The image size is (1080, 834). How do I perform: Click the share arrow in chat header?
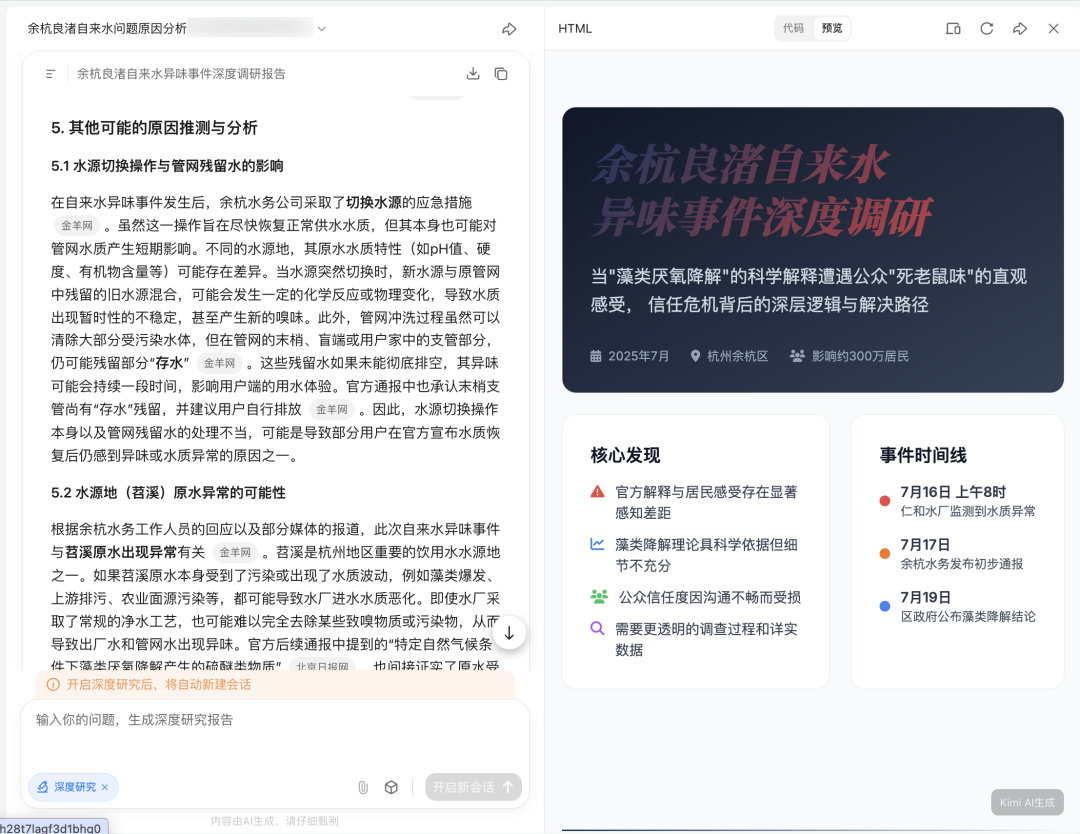click(509, 29)
